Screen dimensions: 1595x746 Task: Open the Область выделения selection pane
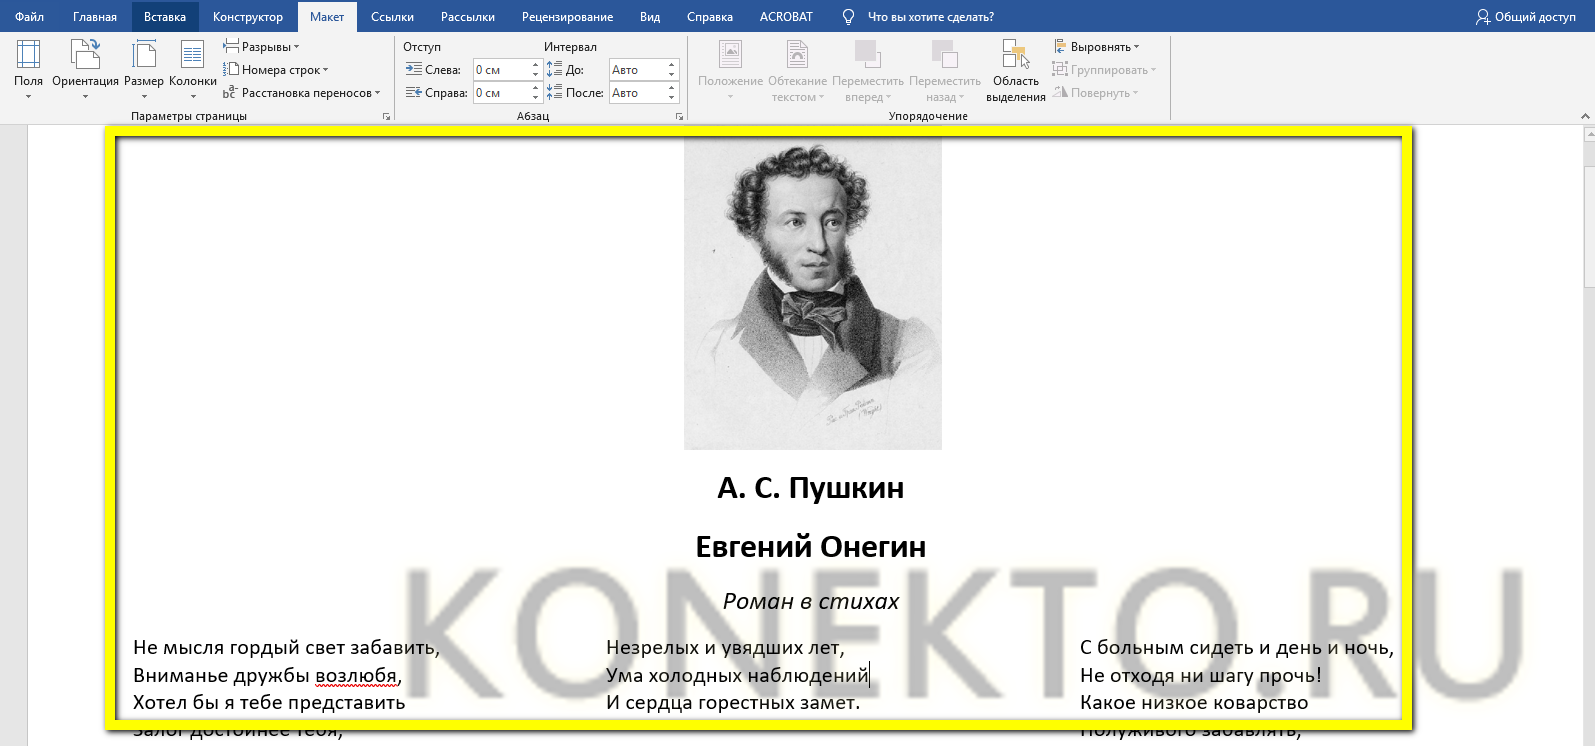point(1016,70)
